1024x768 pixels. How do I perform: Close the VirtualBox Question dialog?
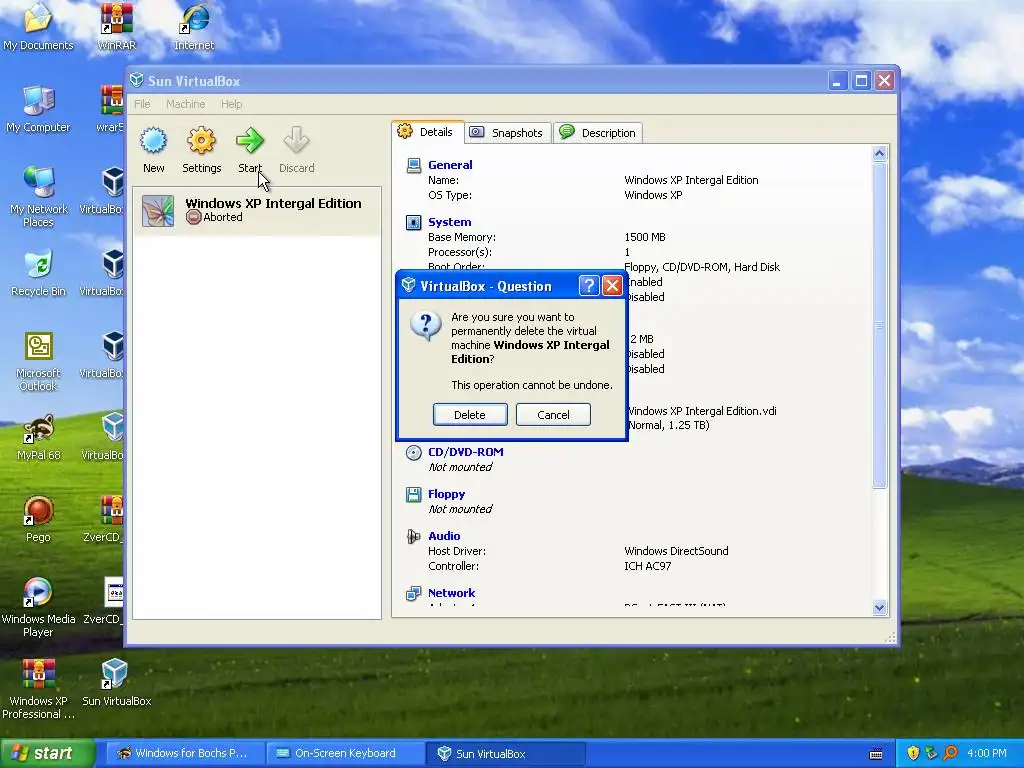[612, 285]
